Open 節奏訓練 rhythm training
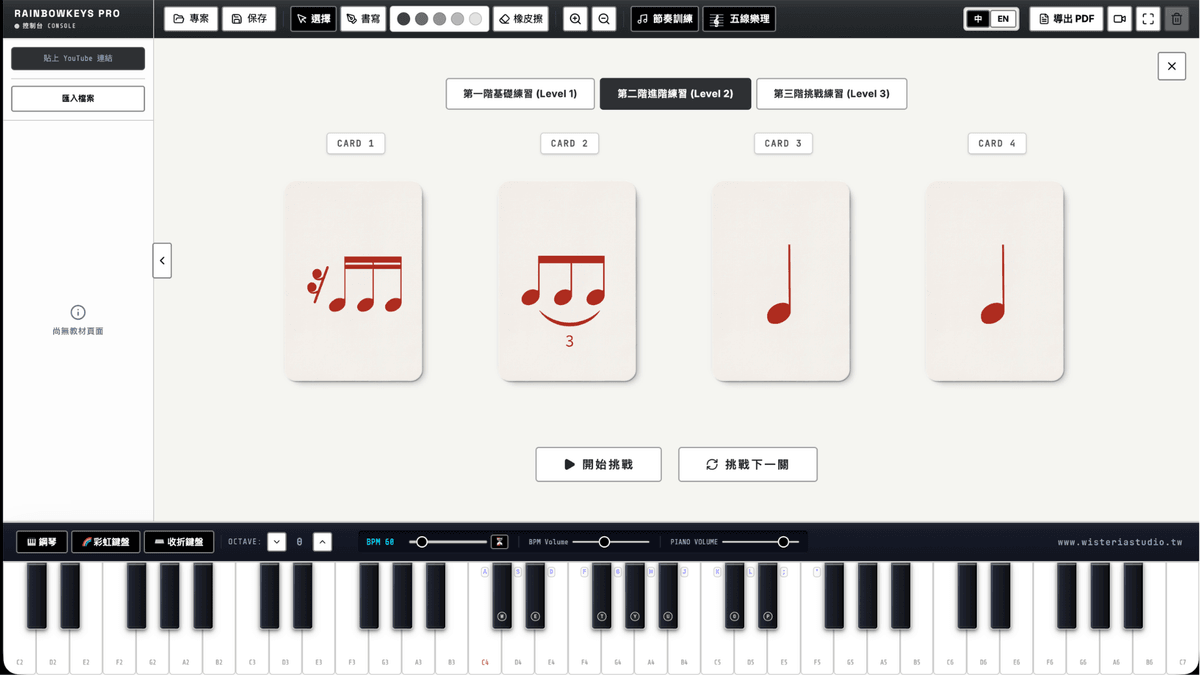 (x=665, y=19)
